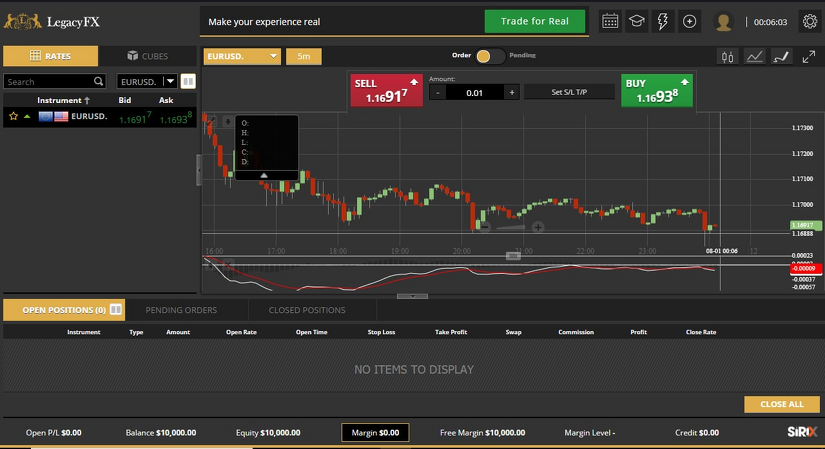Open the education graduation cap icon
The width and height of the screenshot is (825, 449).
pyautogui.click(x=637, y=22)
